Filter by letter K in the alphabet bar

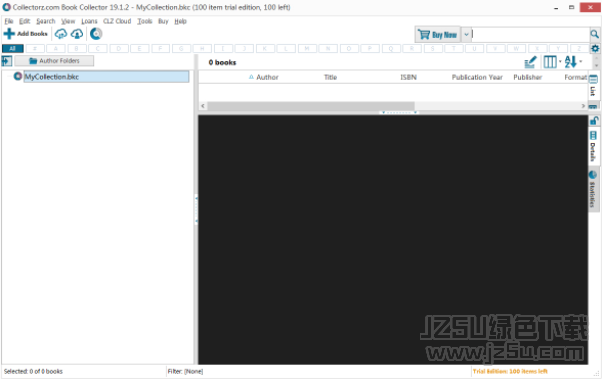(265, 48)
